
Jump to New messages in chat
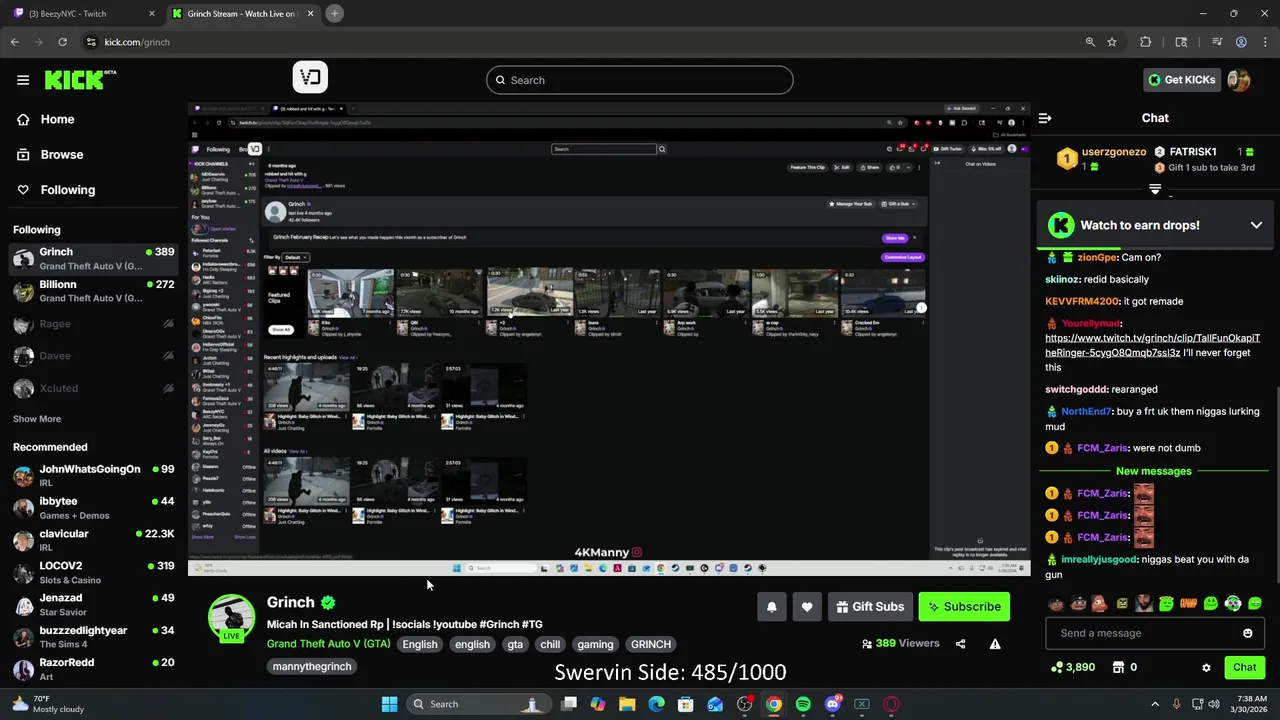point(1154,471)
